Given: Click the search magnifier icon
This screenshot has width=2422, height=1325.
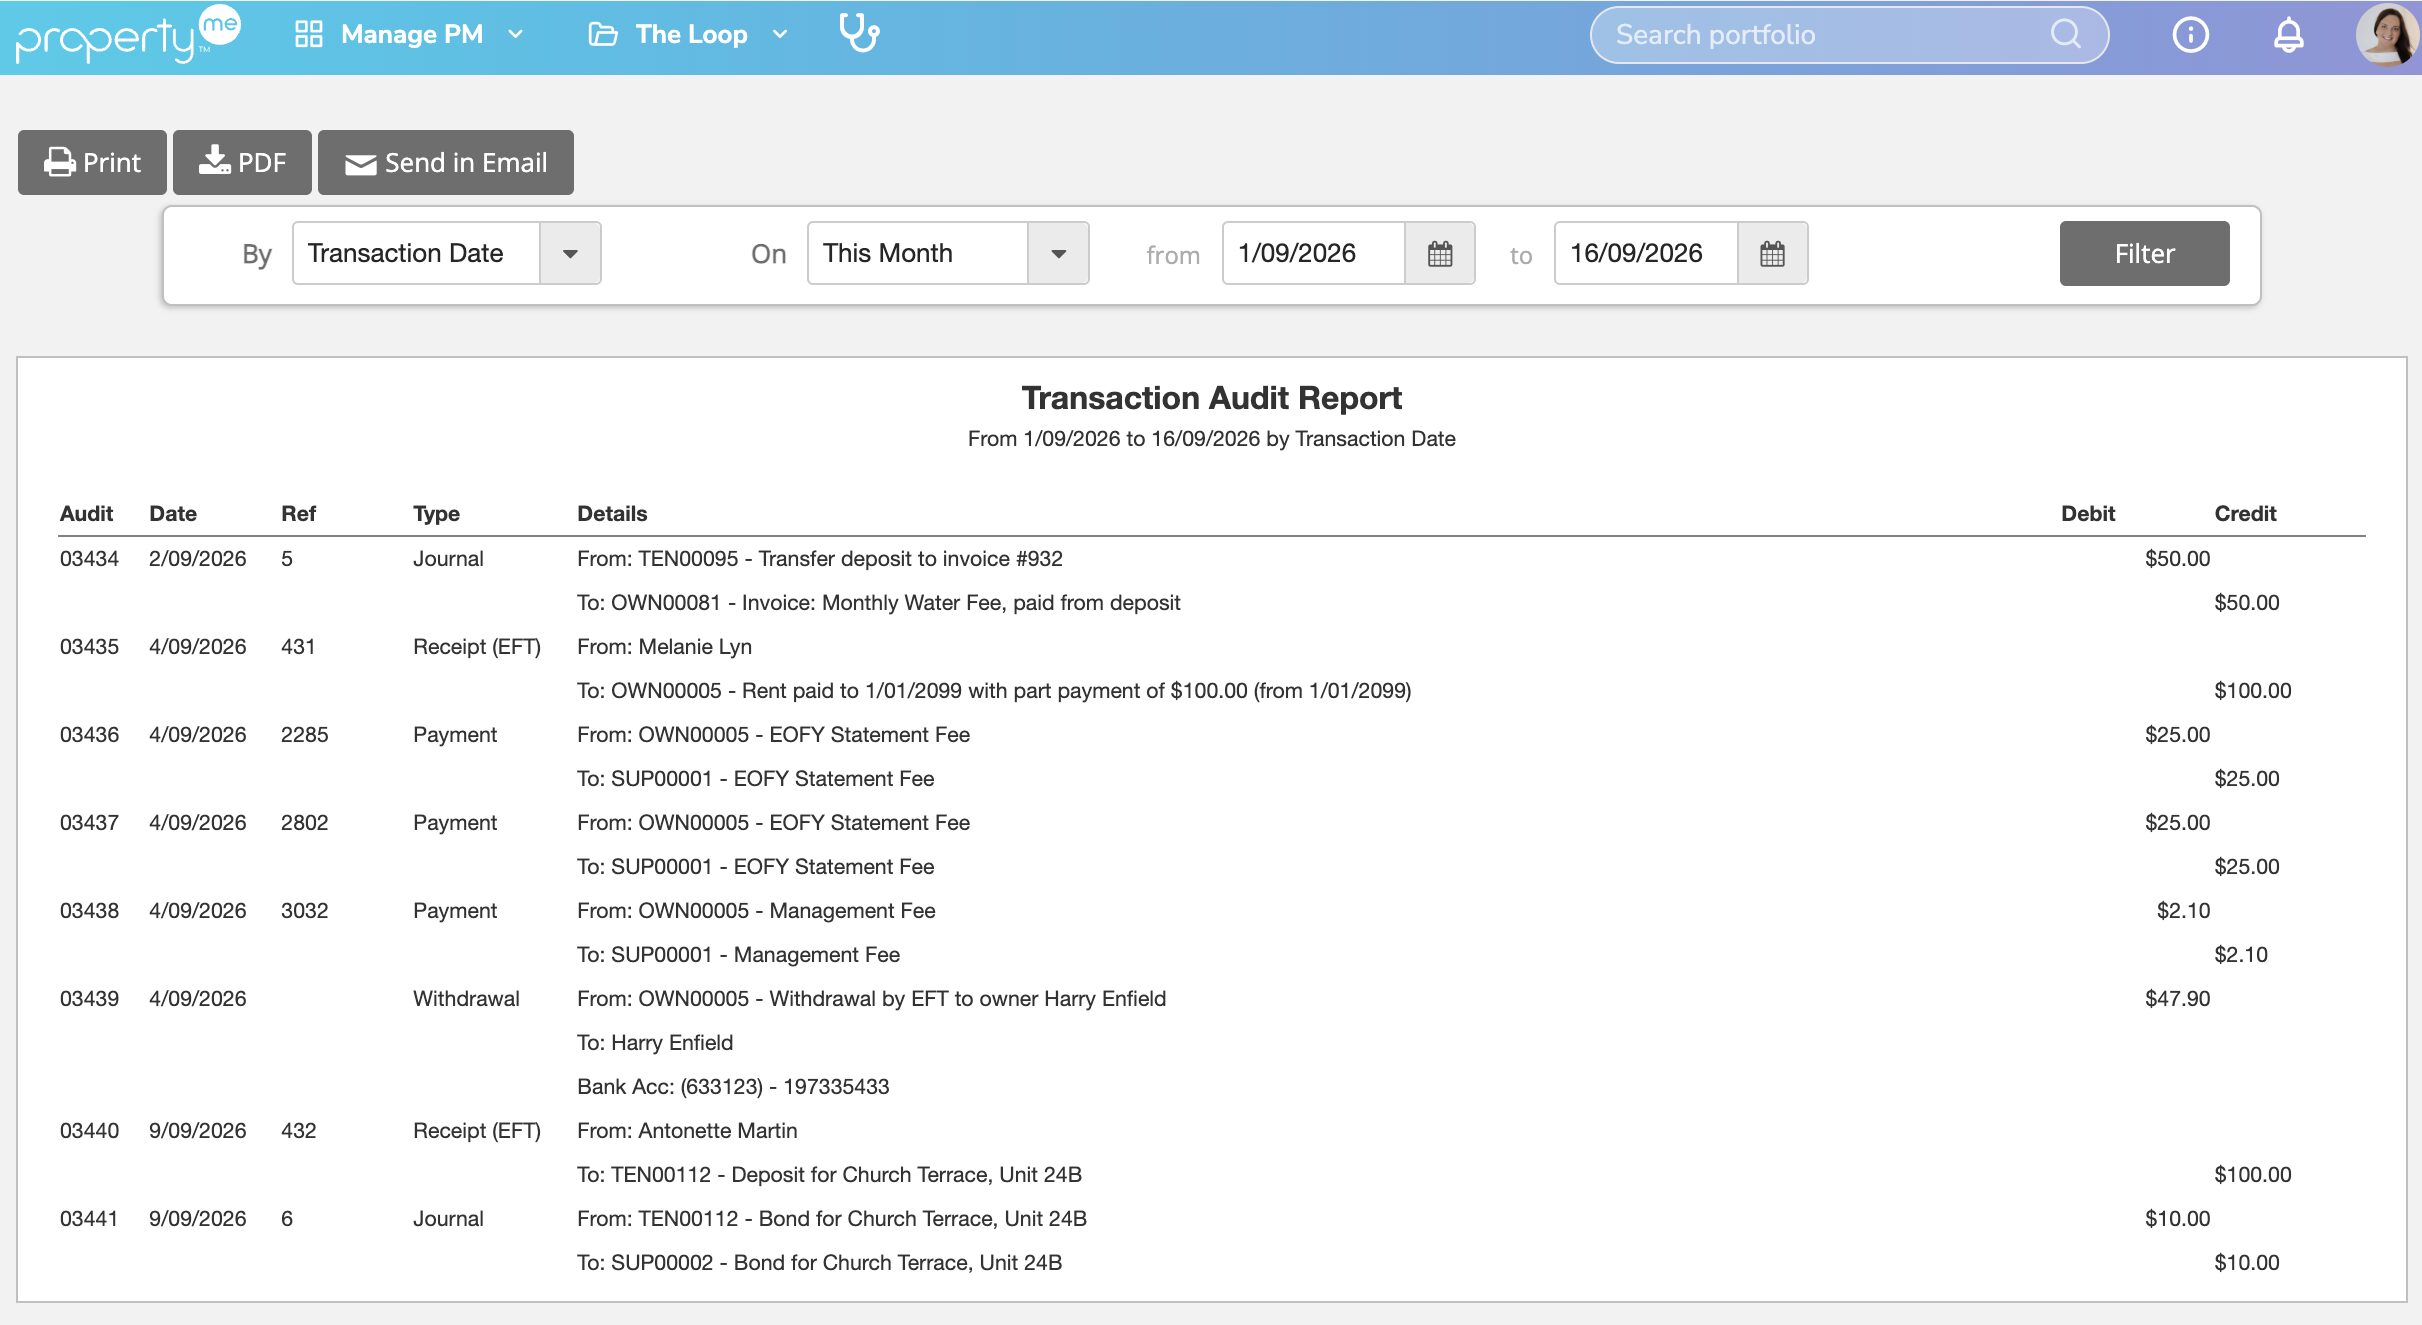Looking at the screenshot, I should (2065, 35).
